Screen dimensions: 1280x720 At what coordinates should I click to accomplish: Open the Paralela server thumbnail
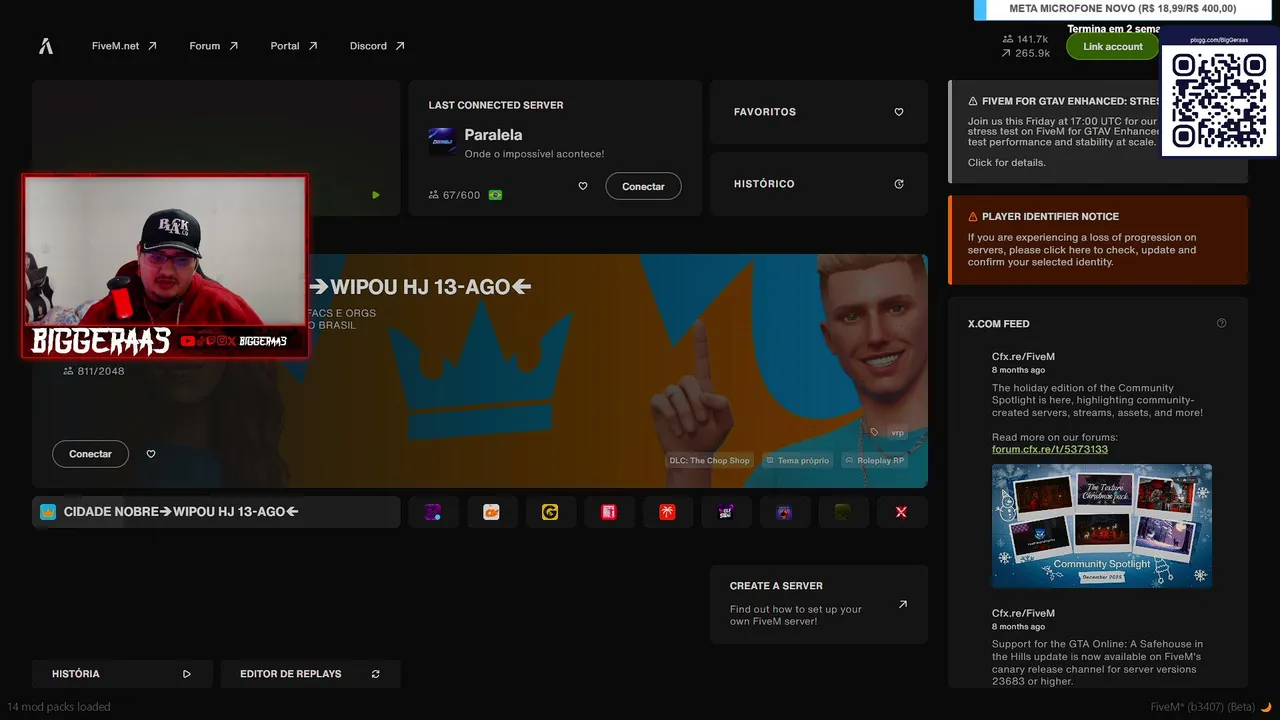point(443,142)
